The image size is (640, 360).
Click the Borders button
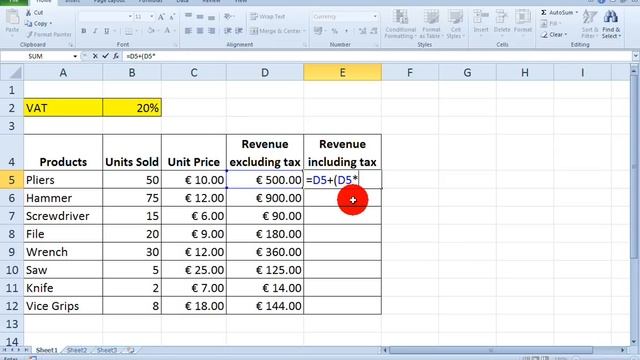[x=129, y=31]
